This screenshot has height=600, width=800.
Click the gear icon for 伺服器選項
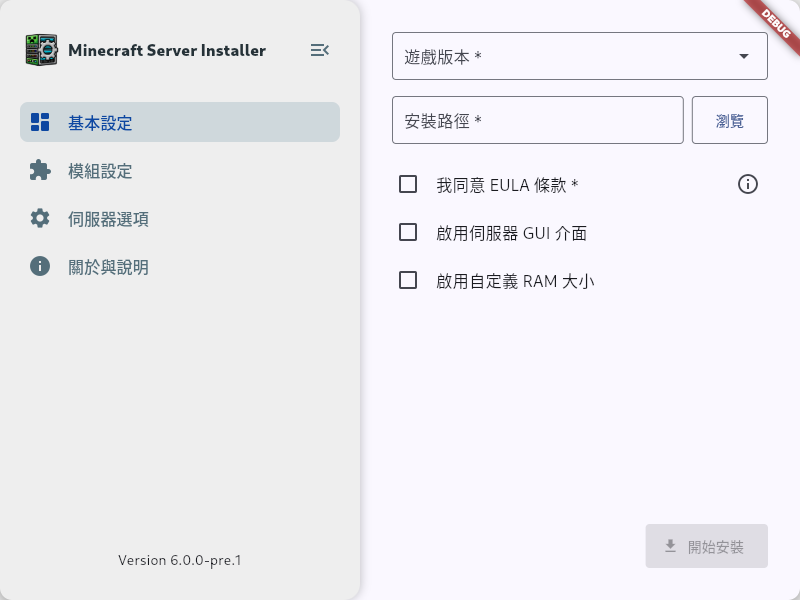point(40,218)
